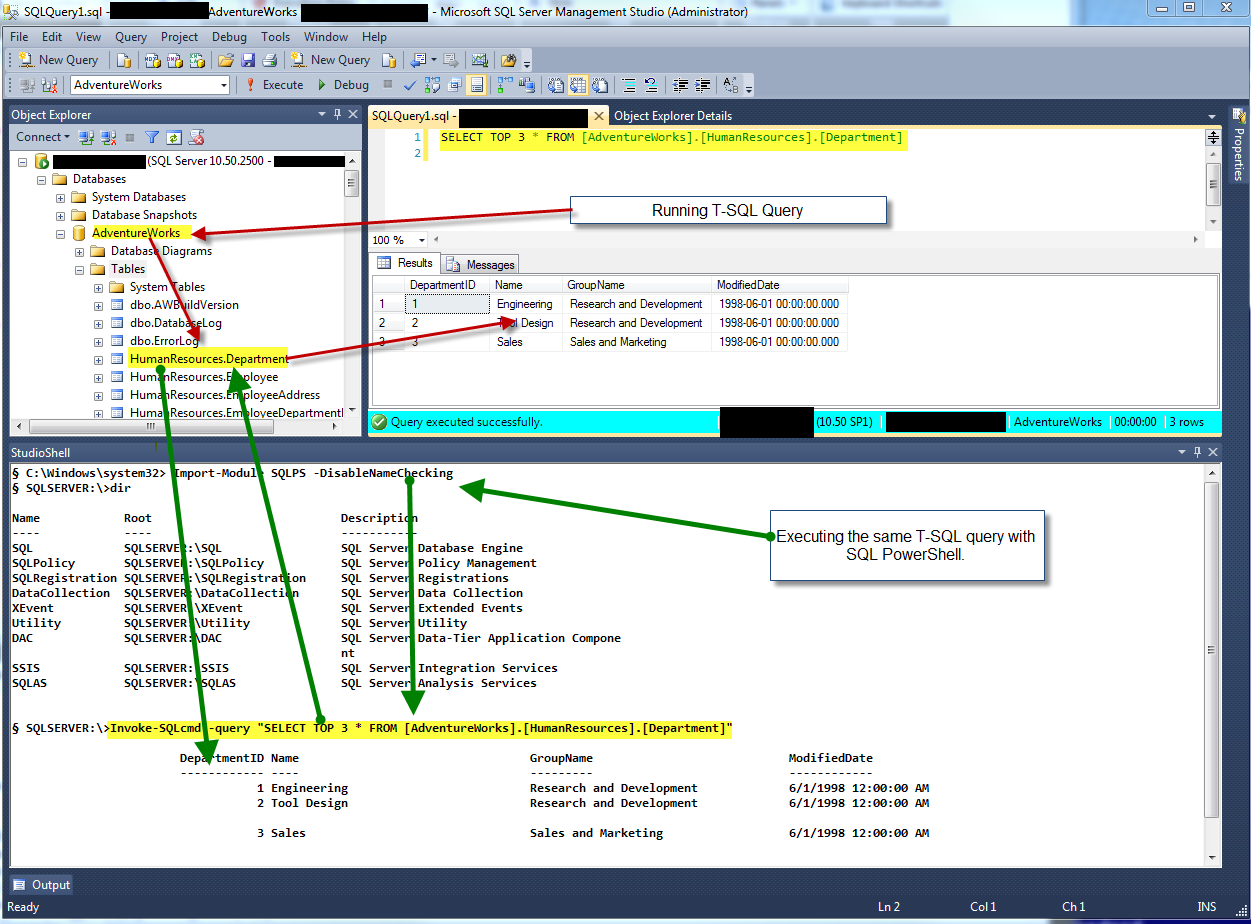
Task: Open the Query Options toolbar icon
Action: (456, 85)
